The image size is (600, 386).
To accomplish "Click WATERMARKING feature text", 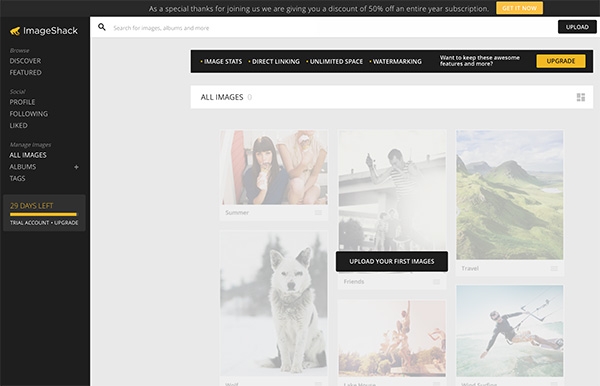I will (x=397, y=62).
